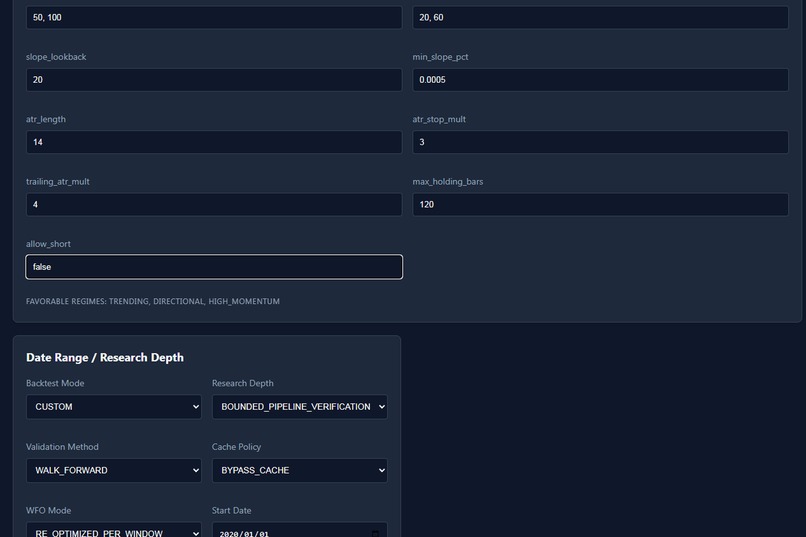Click the slope_lookback label
Viewport: 806px width, 537px height.
point(56,57)
